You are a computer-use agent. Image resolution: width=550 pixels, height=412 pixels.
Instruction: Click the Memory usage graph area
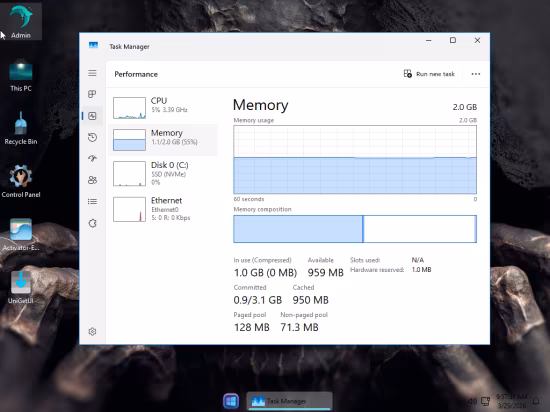355,160
